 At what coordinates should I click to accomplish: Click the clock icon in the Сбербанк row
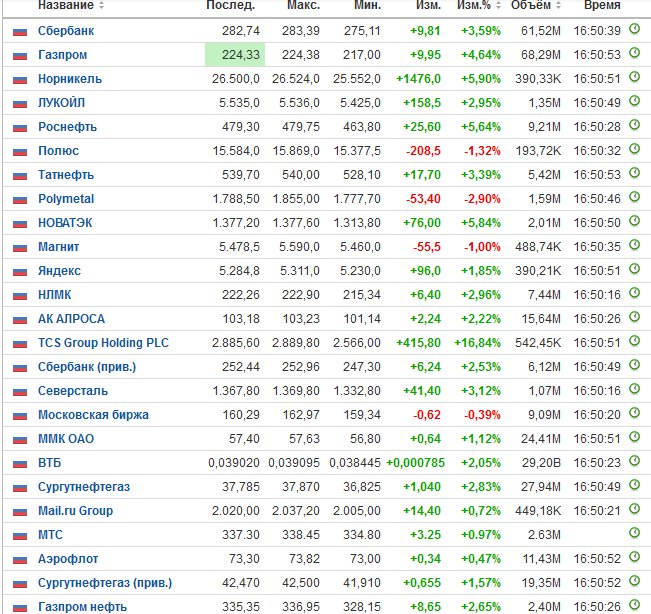click(634, 29)
